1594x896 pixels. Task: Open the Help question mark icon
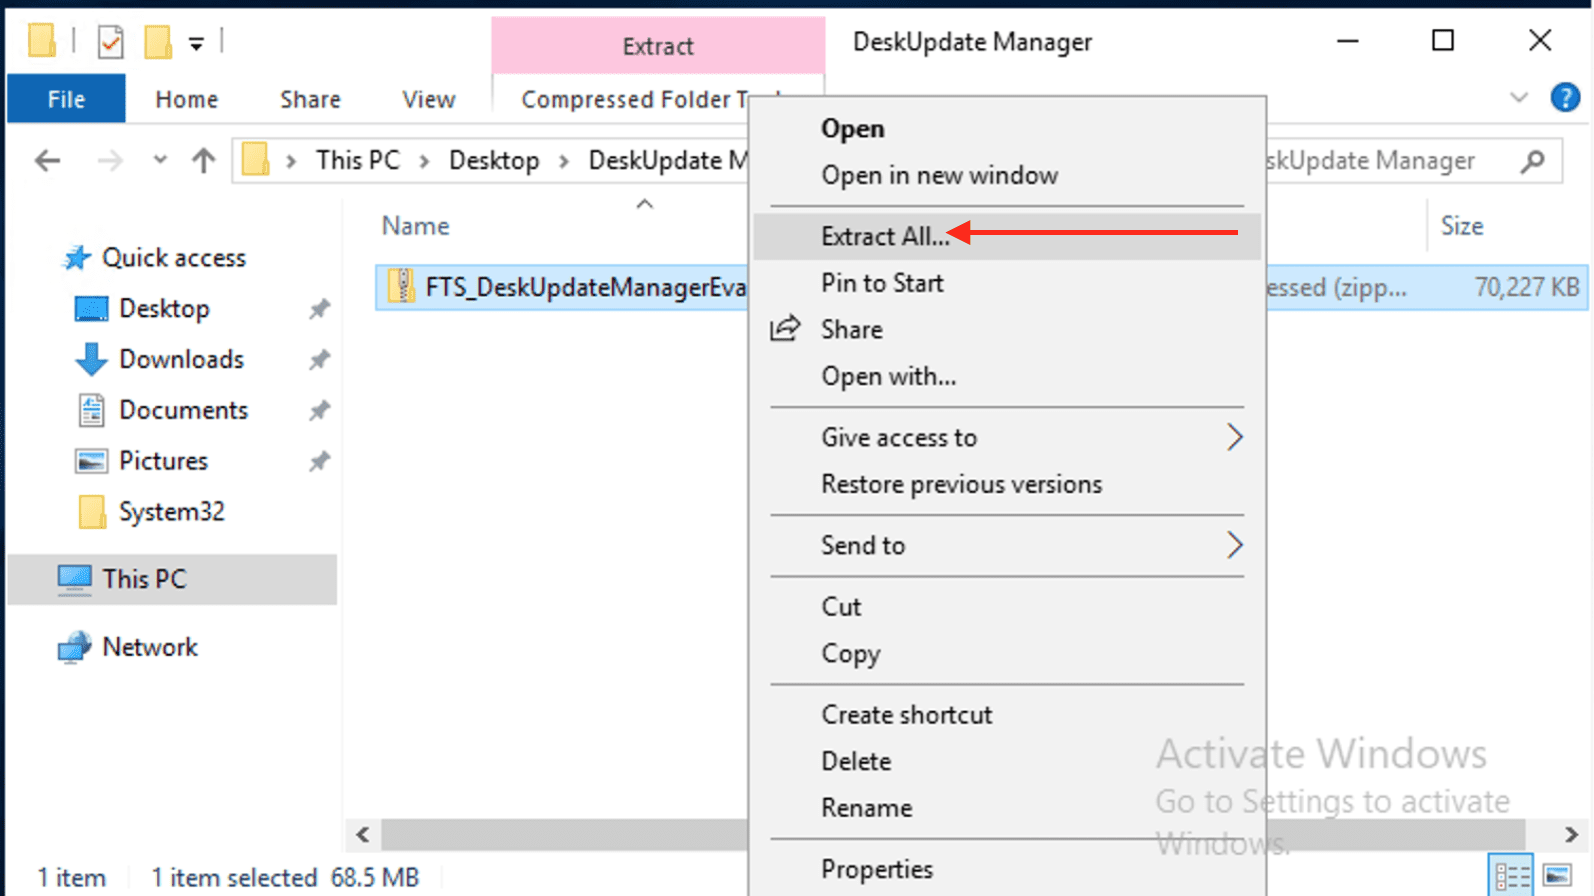[1564, 98]
